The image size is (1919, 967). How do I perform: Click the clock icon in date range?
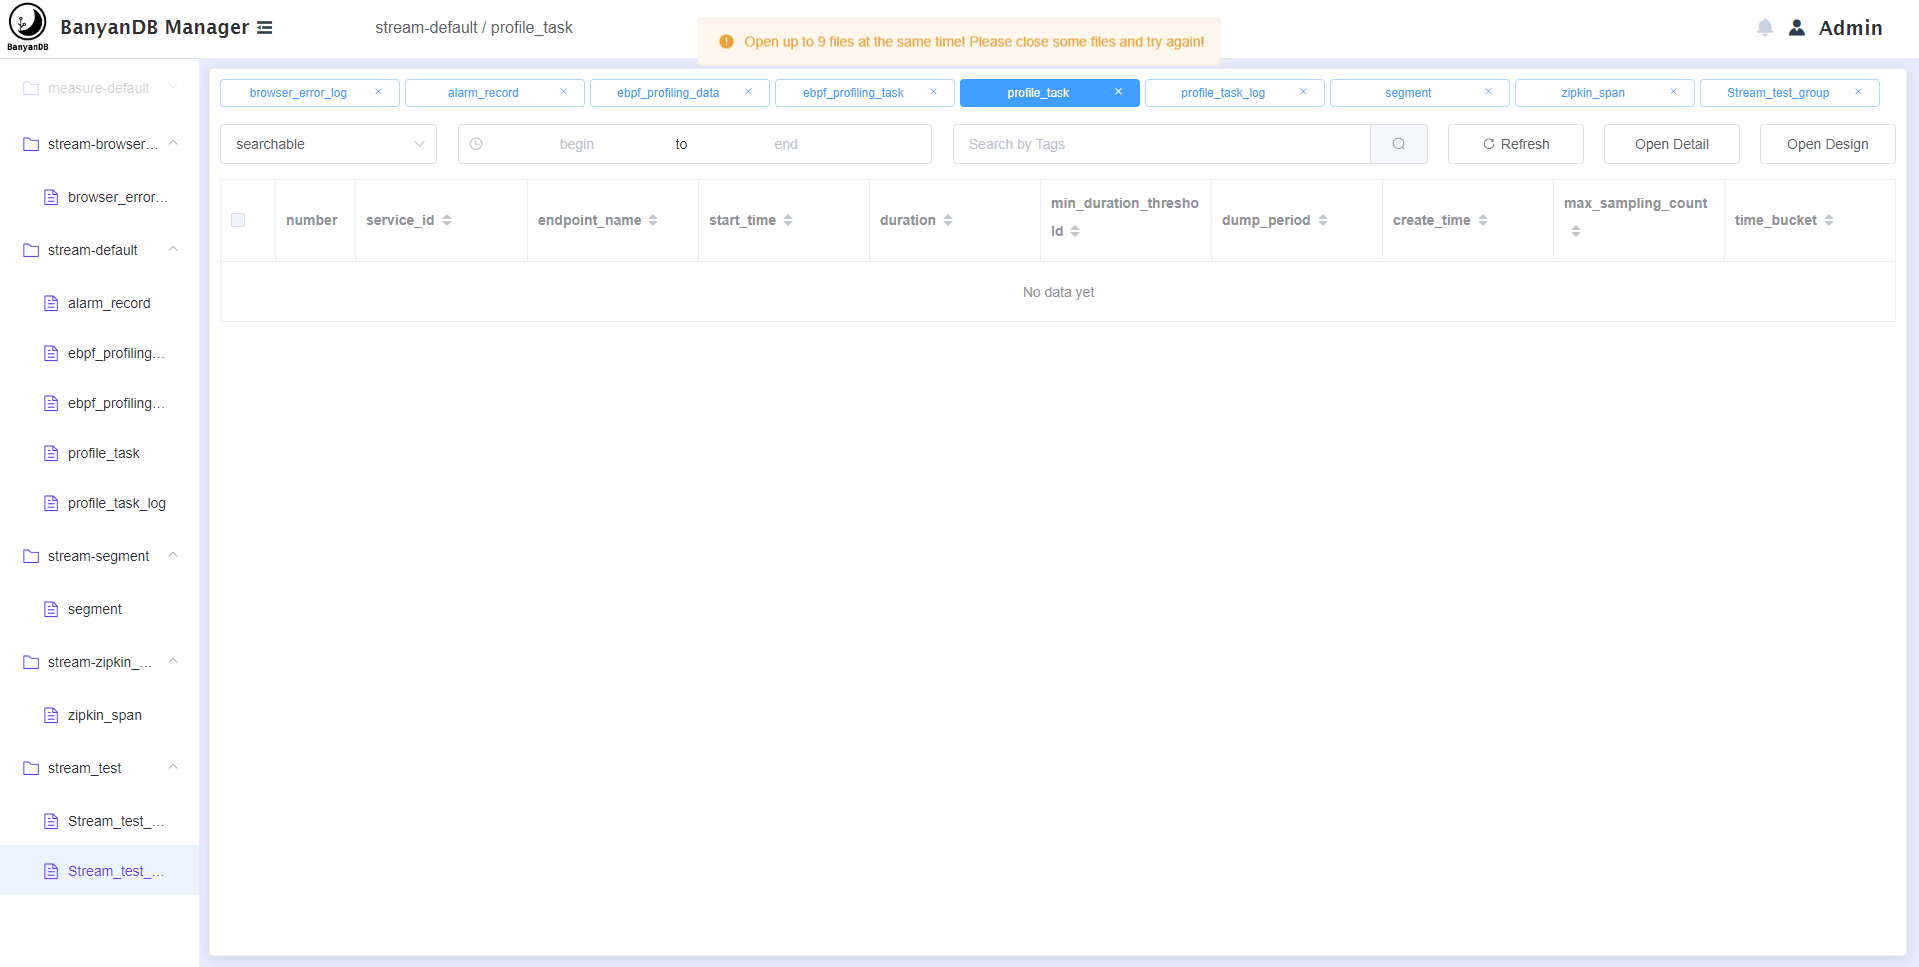(x=476, y=144)
